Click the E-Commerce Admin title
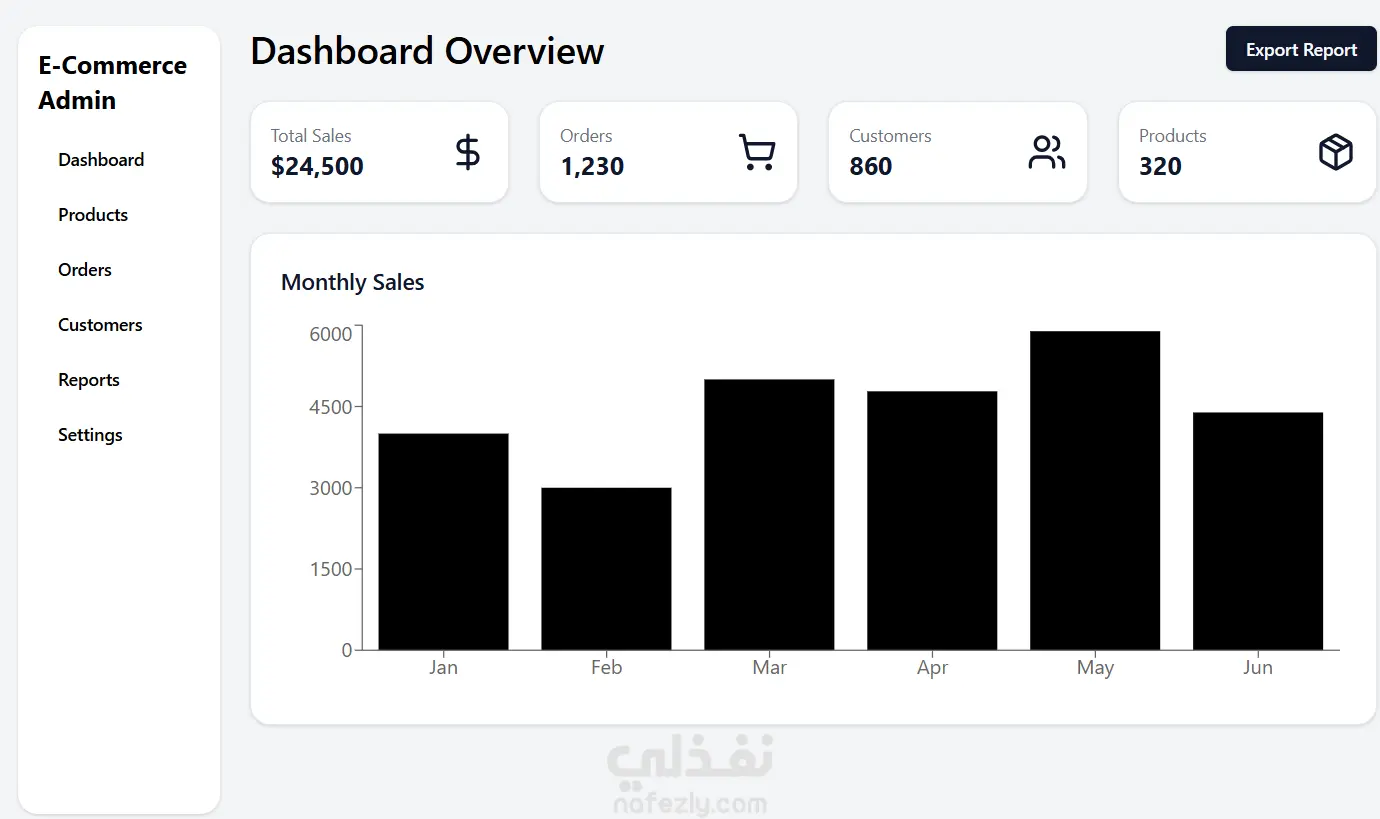 (x=112, y=83)
